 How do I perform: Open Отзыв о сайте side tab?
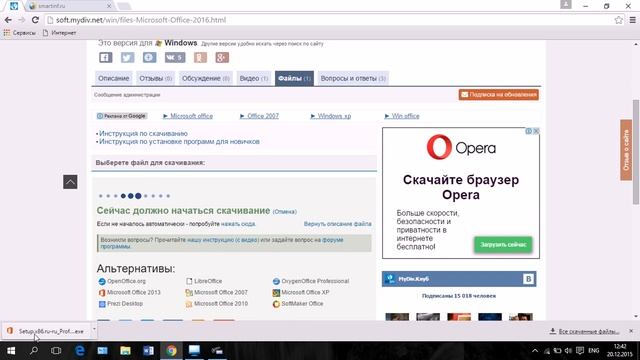pyautogui.click(x=626, y=150)
